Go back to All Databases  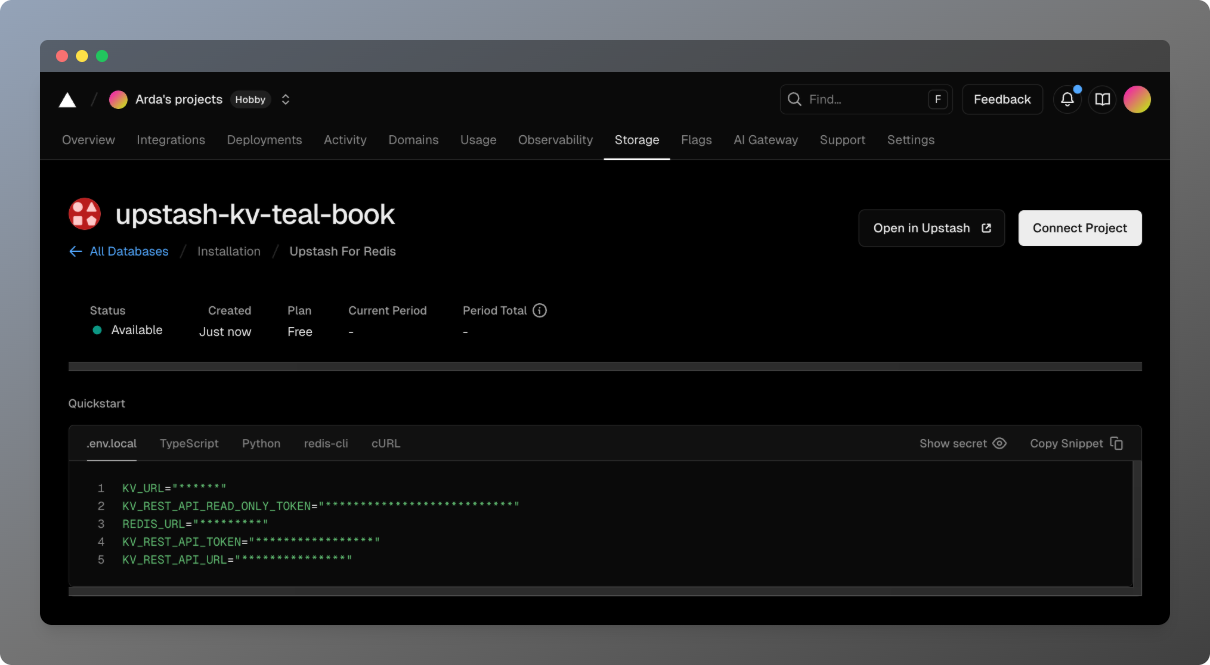(118, 251)
